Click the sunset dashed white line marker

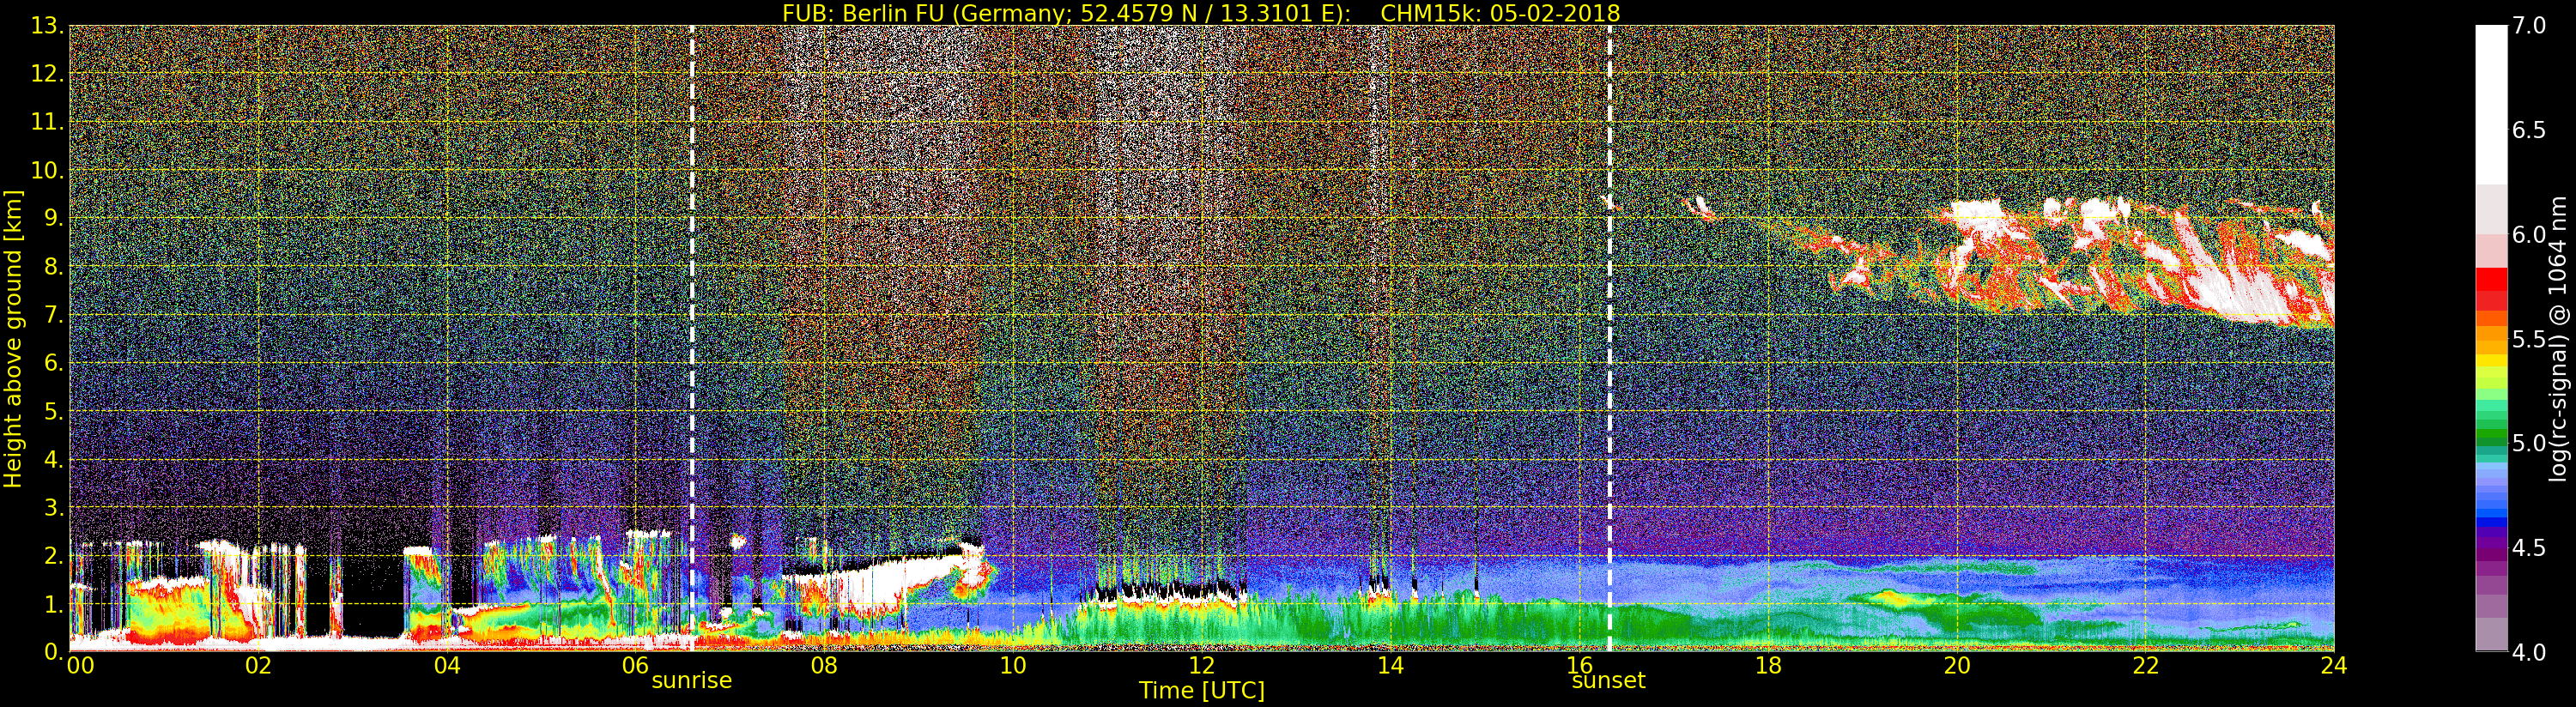point(1609,338)
